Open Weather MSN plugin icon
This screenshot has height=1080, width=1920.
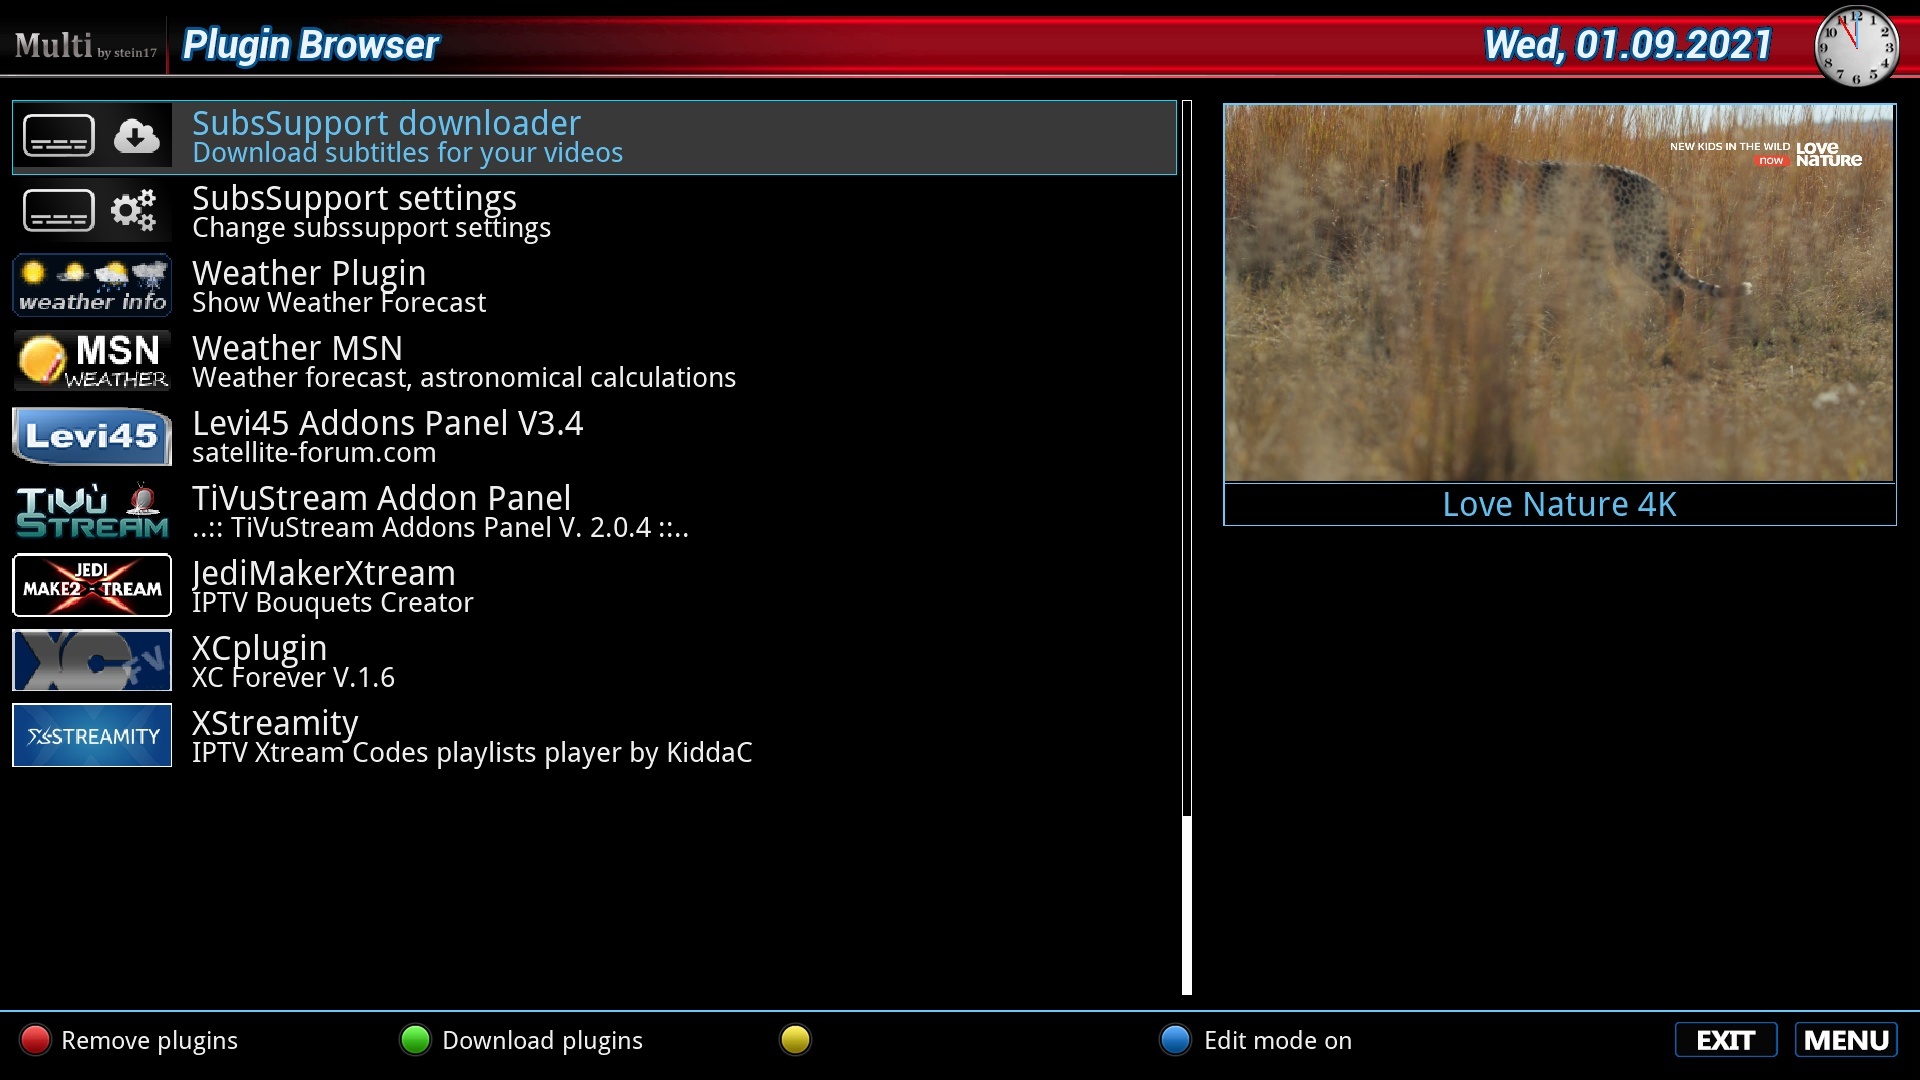tap(92, 360)
